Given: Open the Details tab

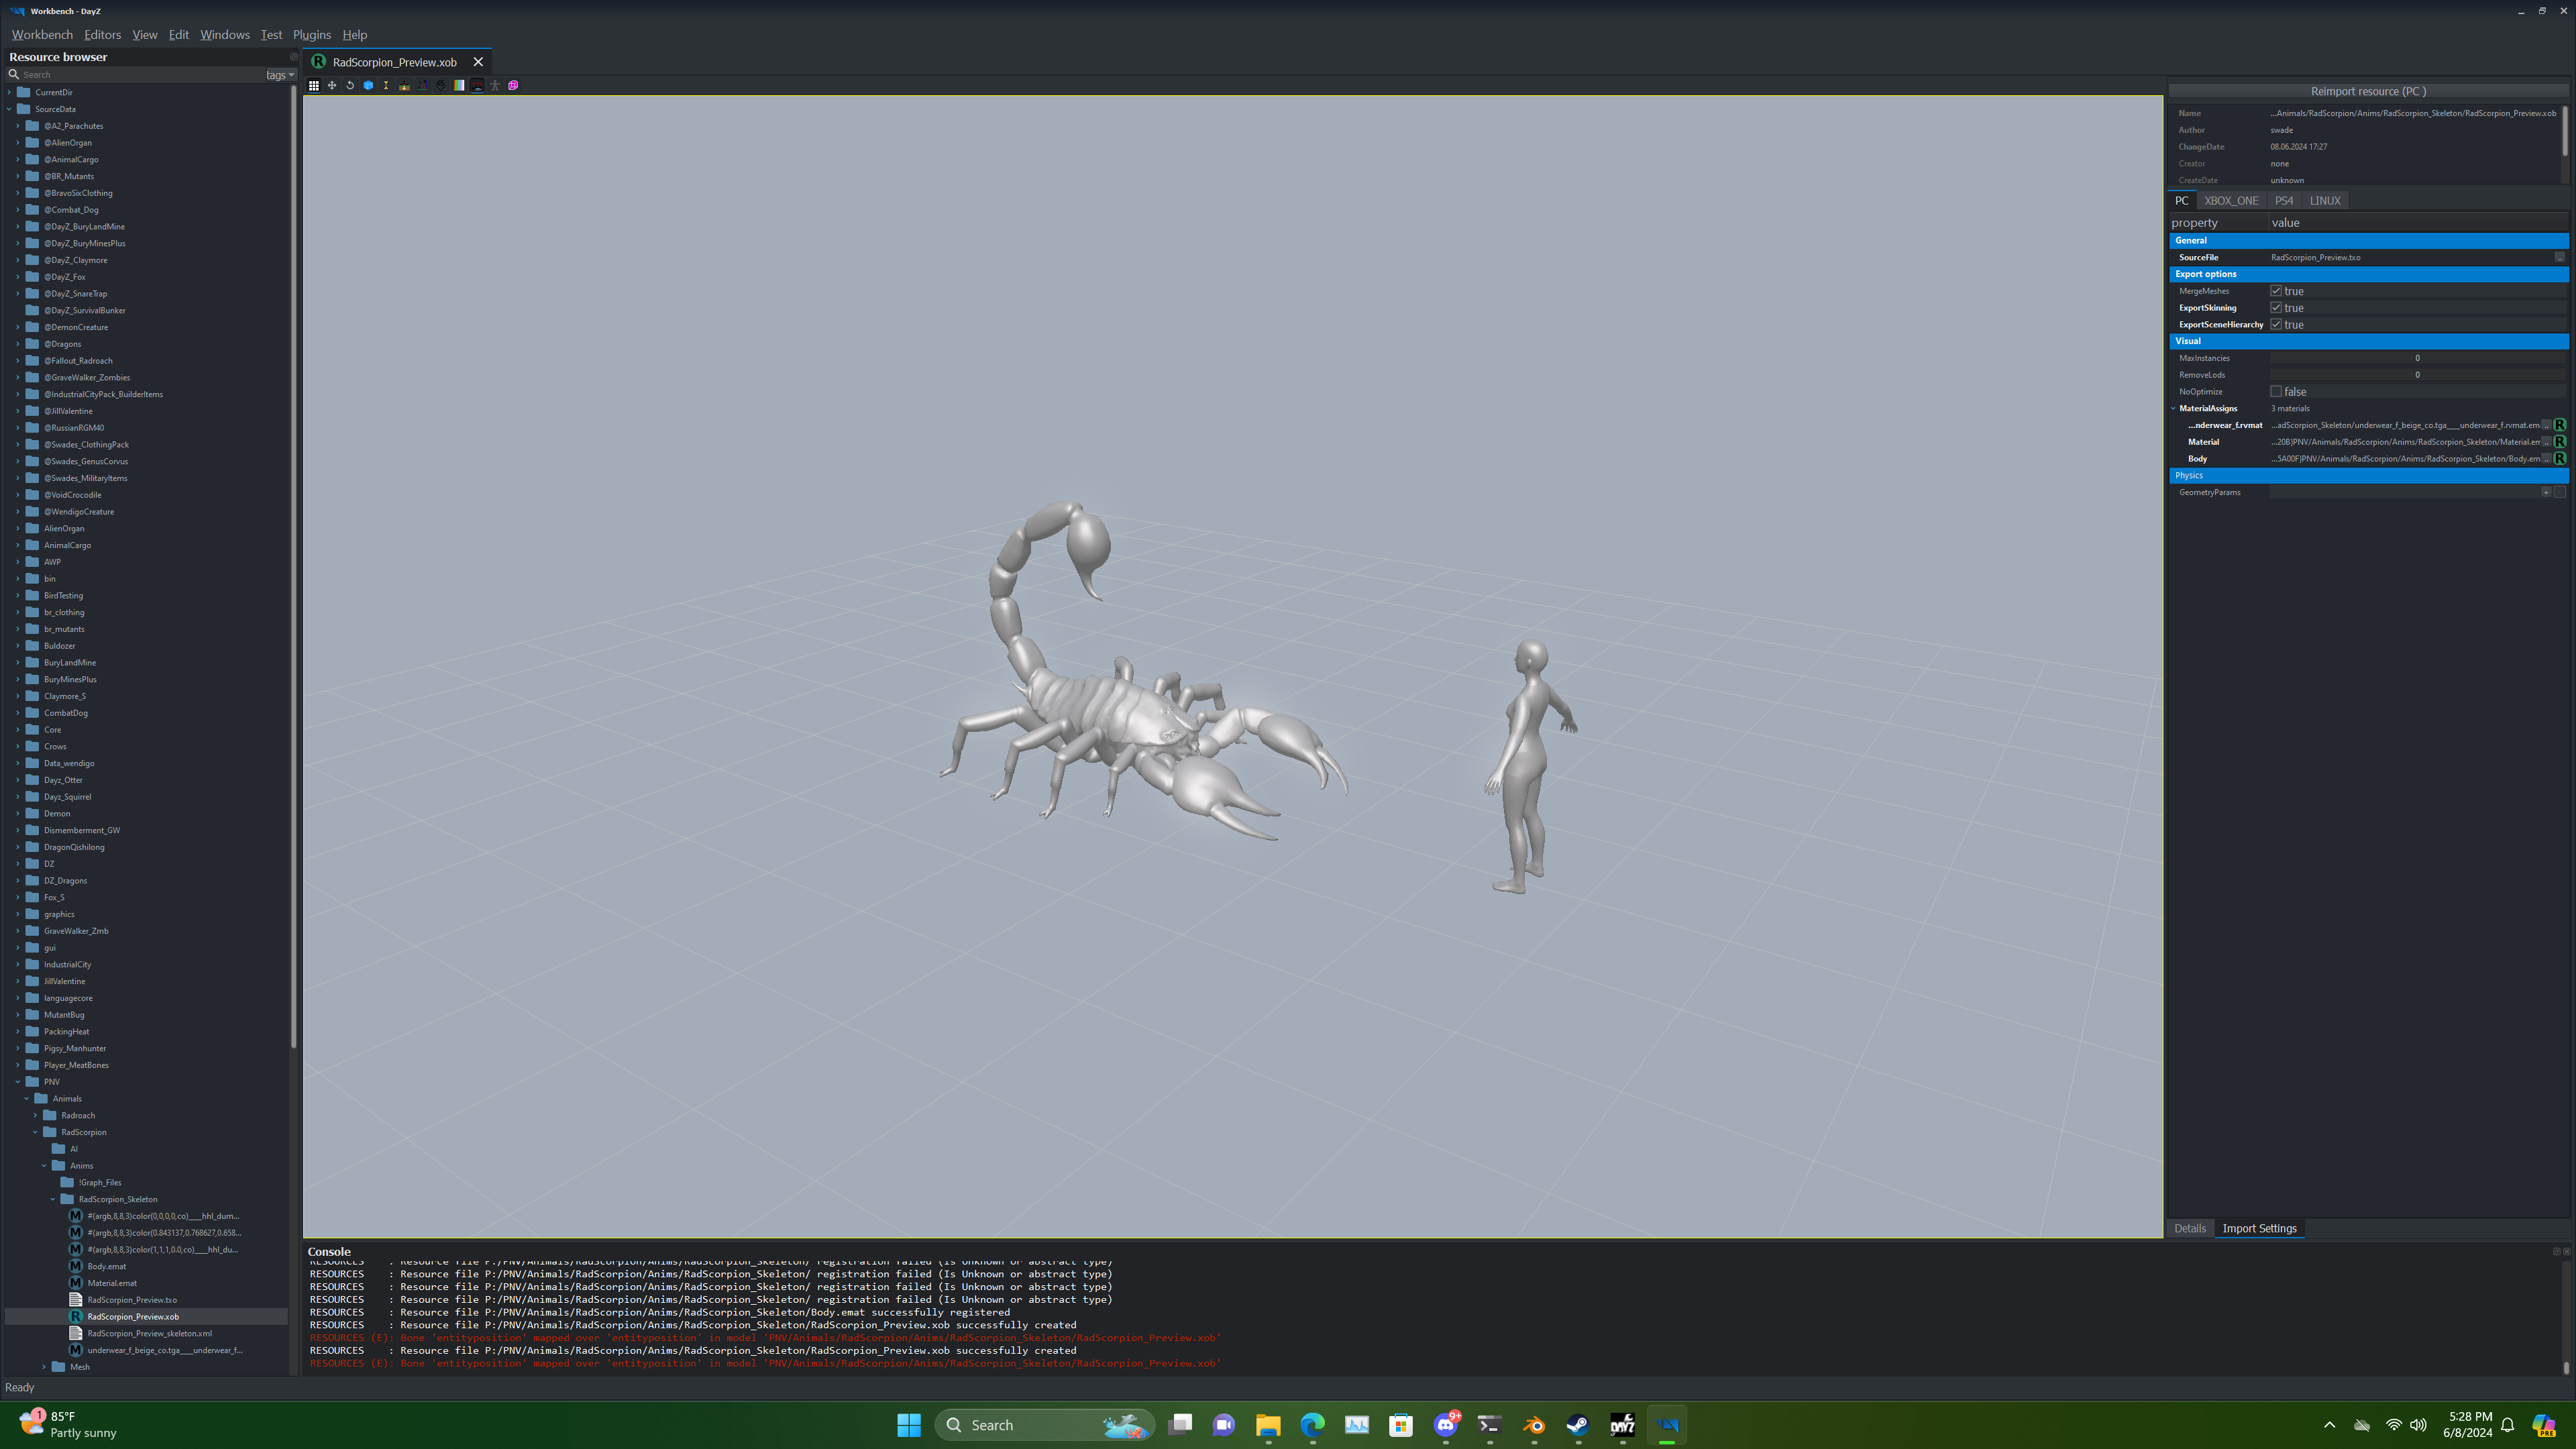Looking at the screenshot, I should (2189, 1228).
